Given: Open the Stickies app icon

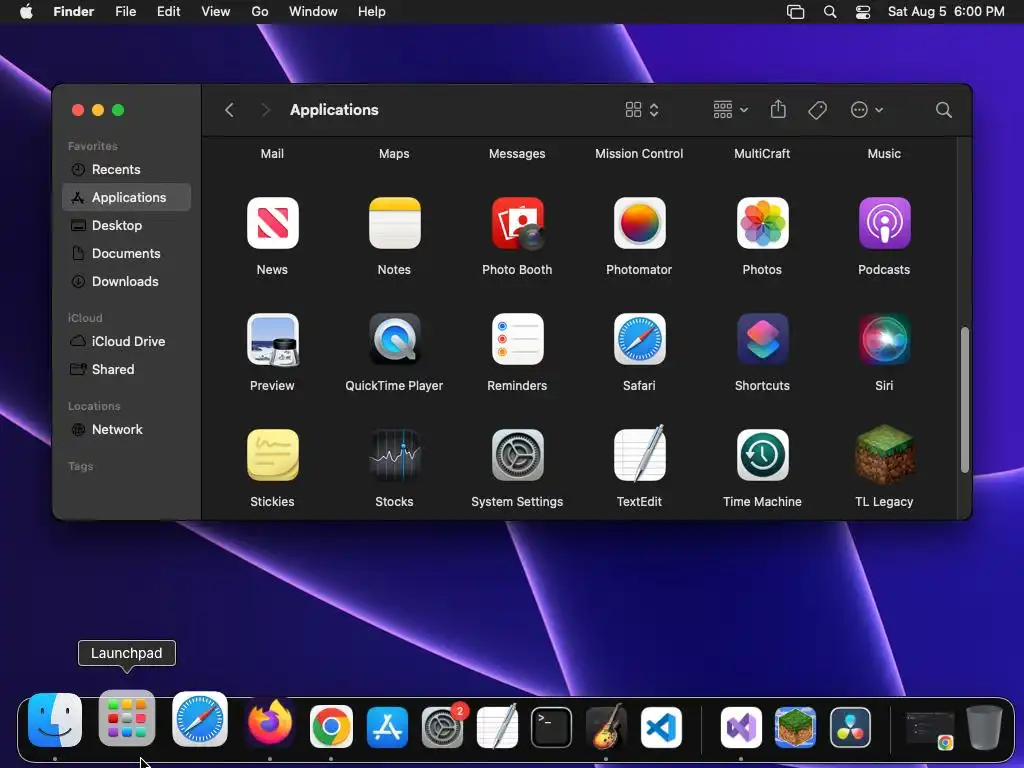Looking at the screenshot, I should (272, 455).
